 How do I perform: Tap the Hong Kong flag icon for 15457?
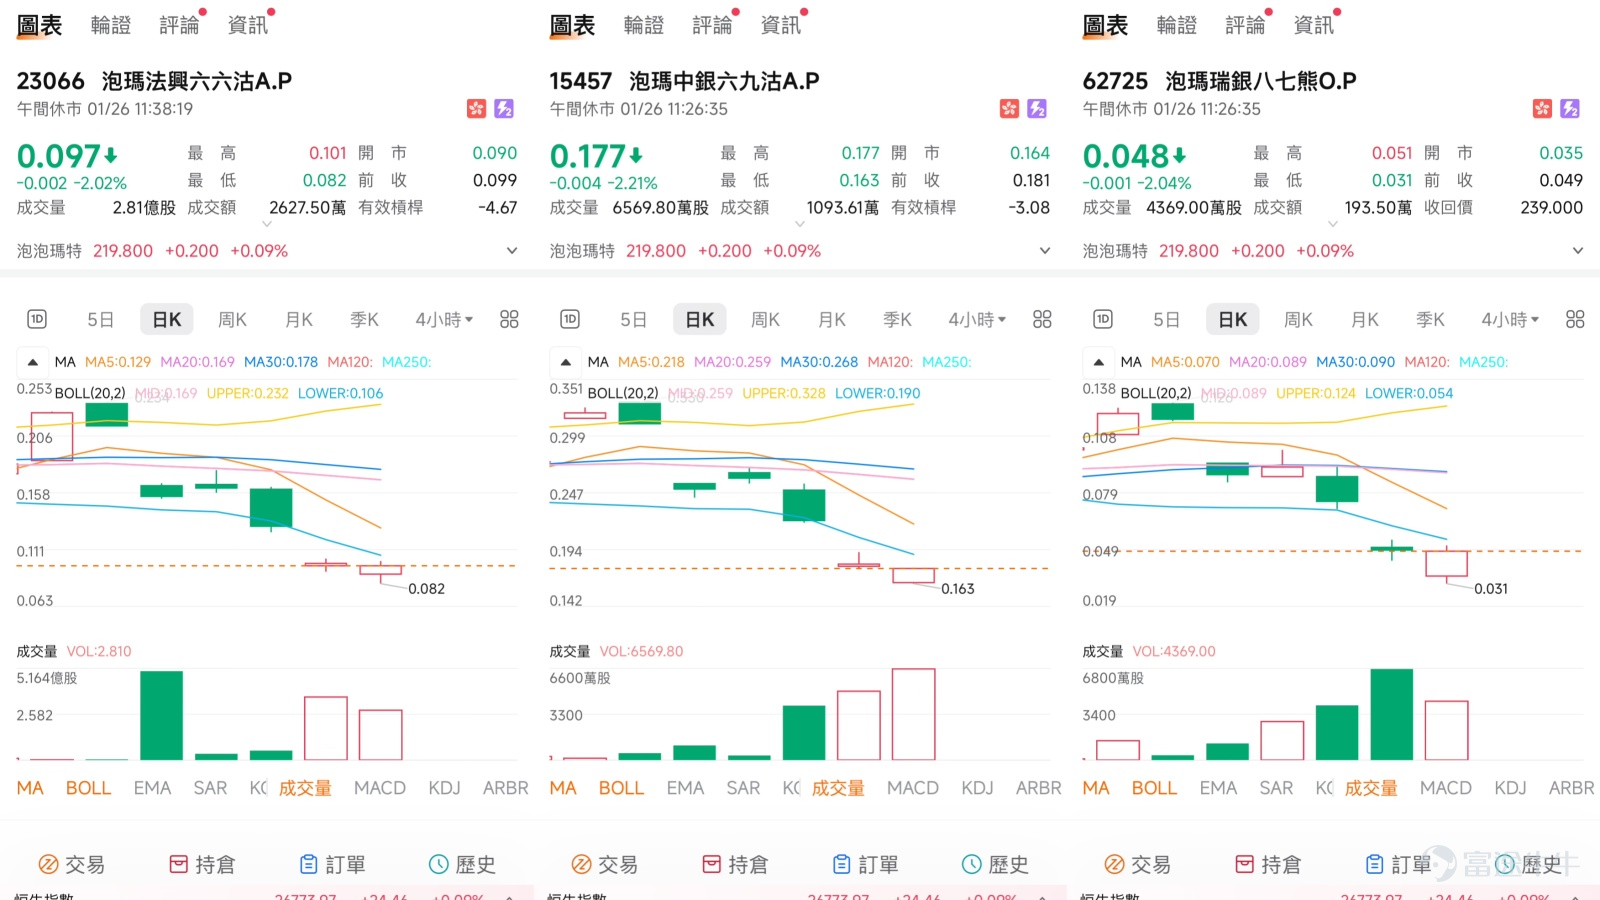1009,108
